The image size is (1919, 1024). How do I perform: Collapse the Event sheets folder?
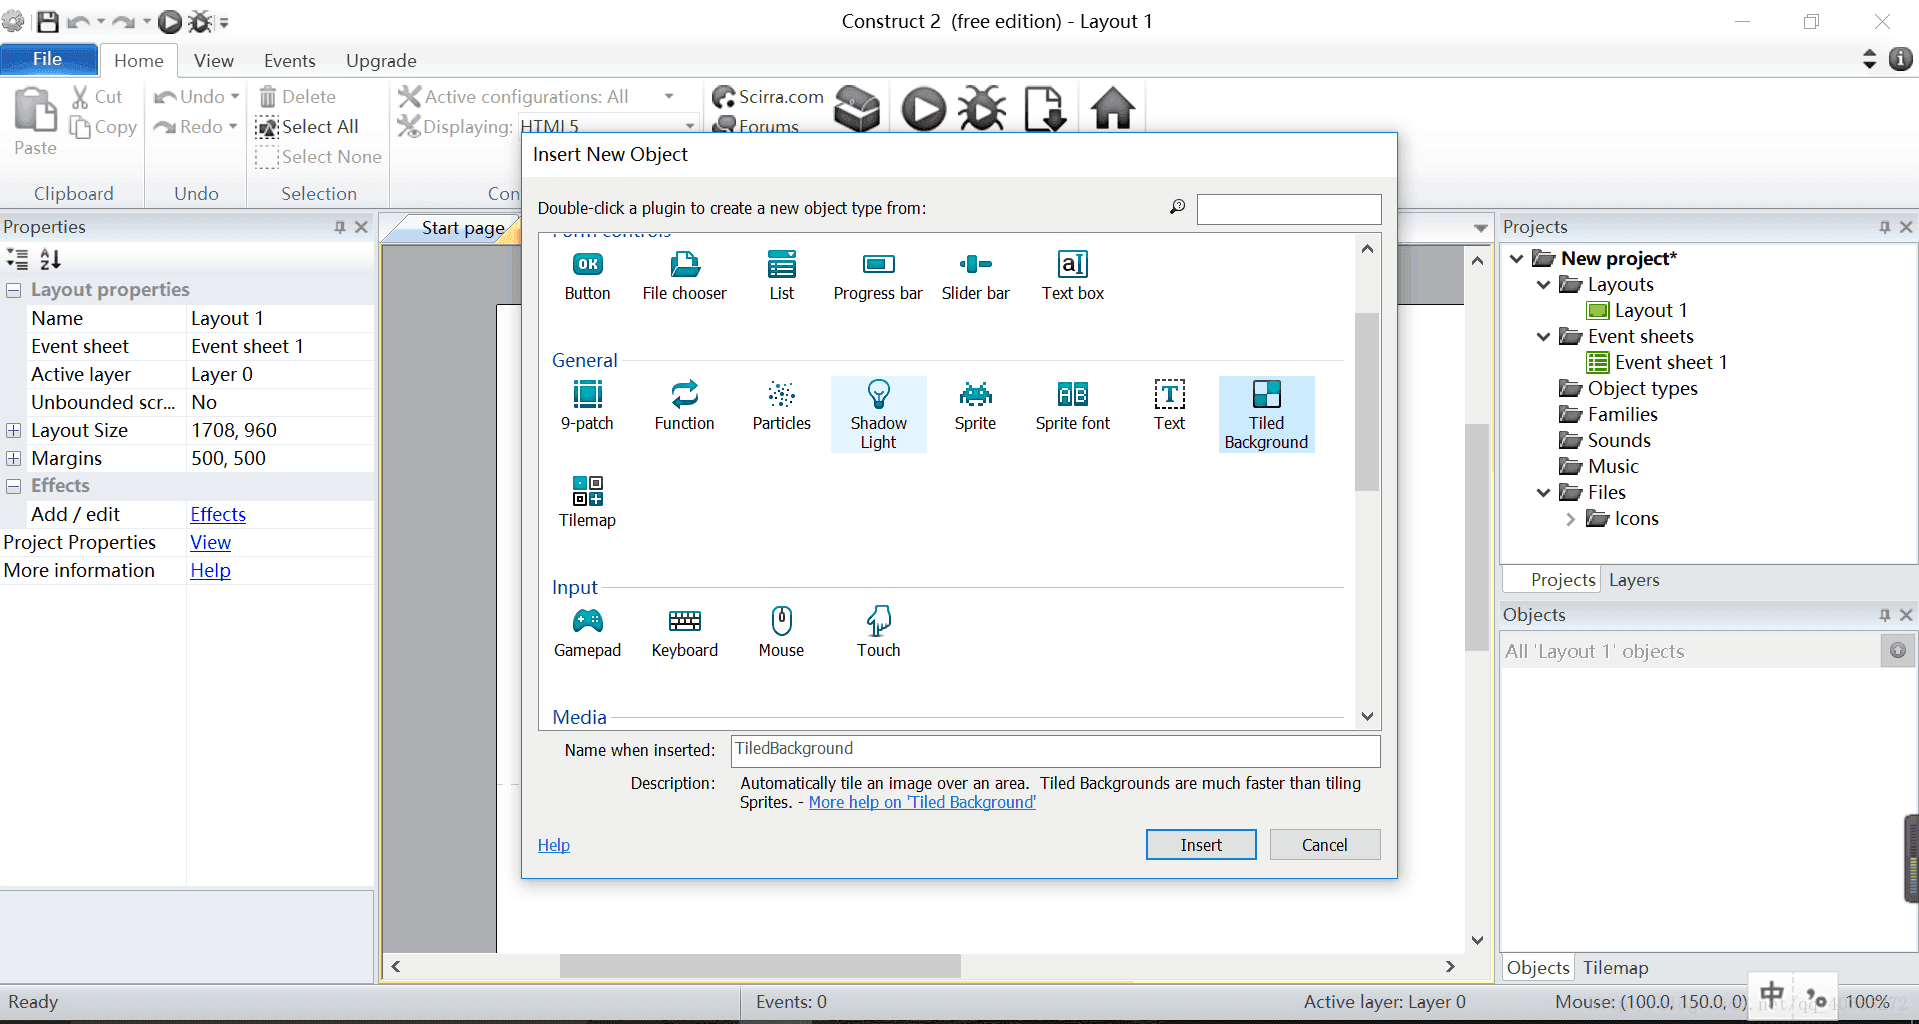tap(1544, 337)
